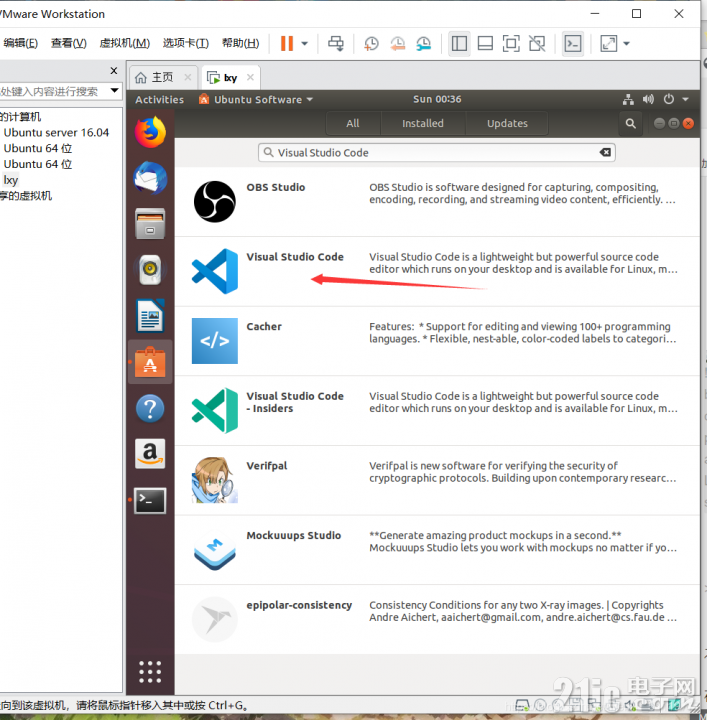Toggle the VMware library sidebar view
The width and height of the screenshot is (707, 720).
pyautogui.click(x=459, y=44)
